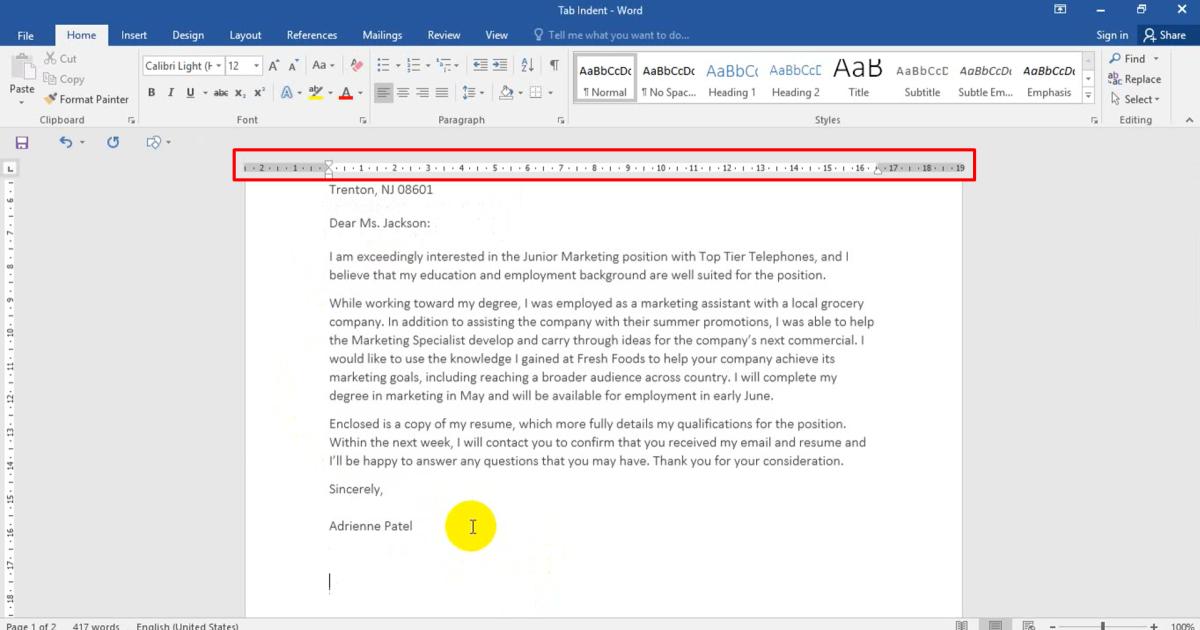Switch to the References tab

[312, 35]
